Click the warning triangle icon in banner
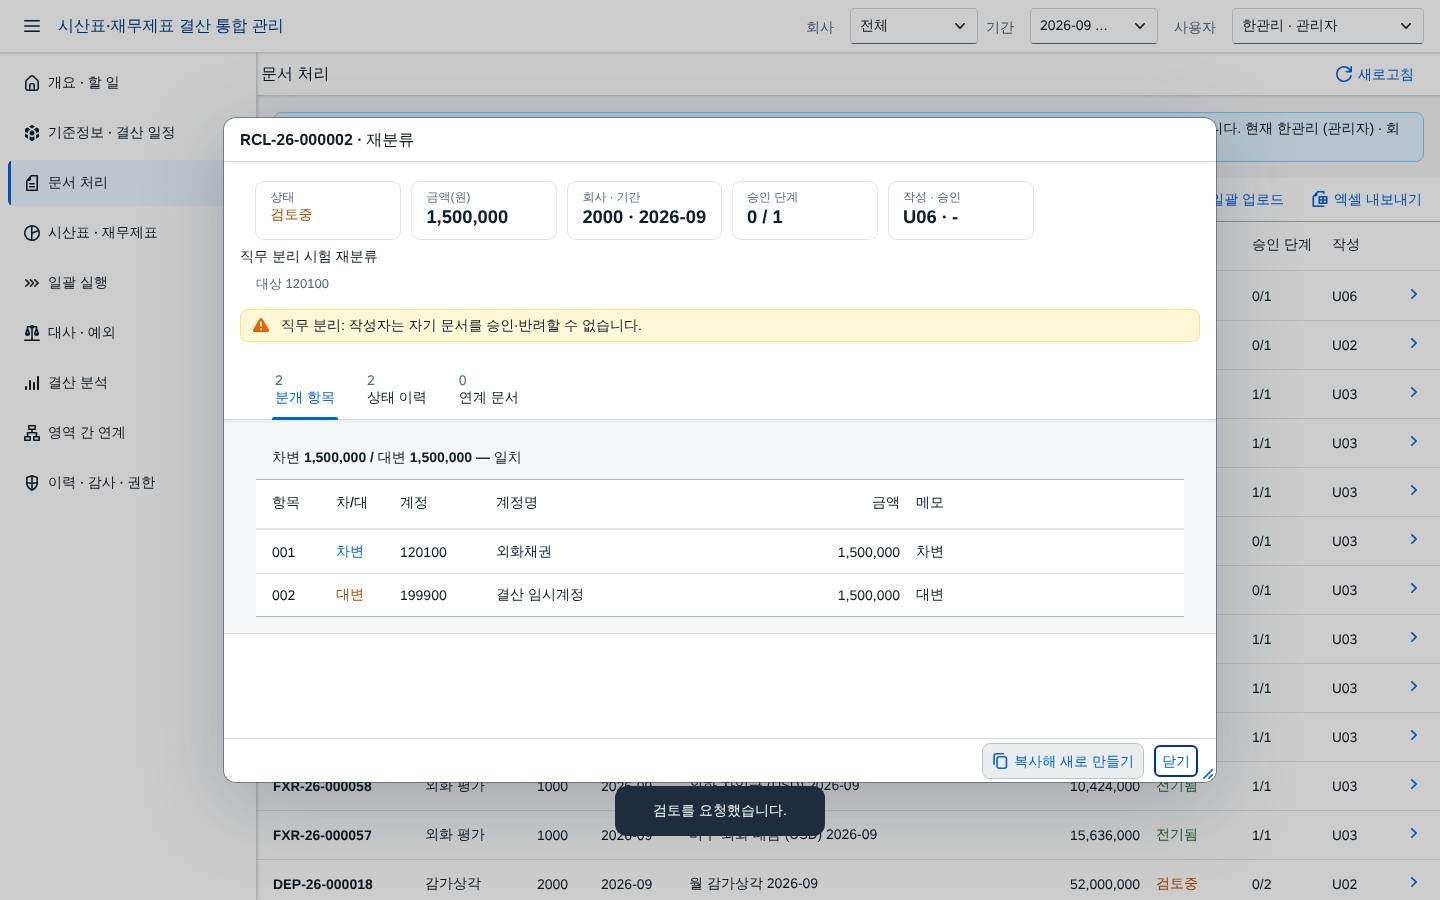This screenshot has width=1440, height=900. pos(261,325)
